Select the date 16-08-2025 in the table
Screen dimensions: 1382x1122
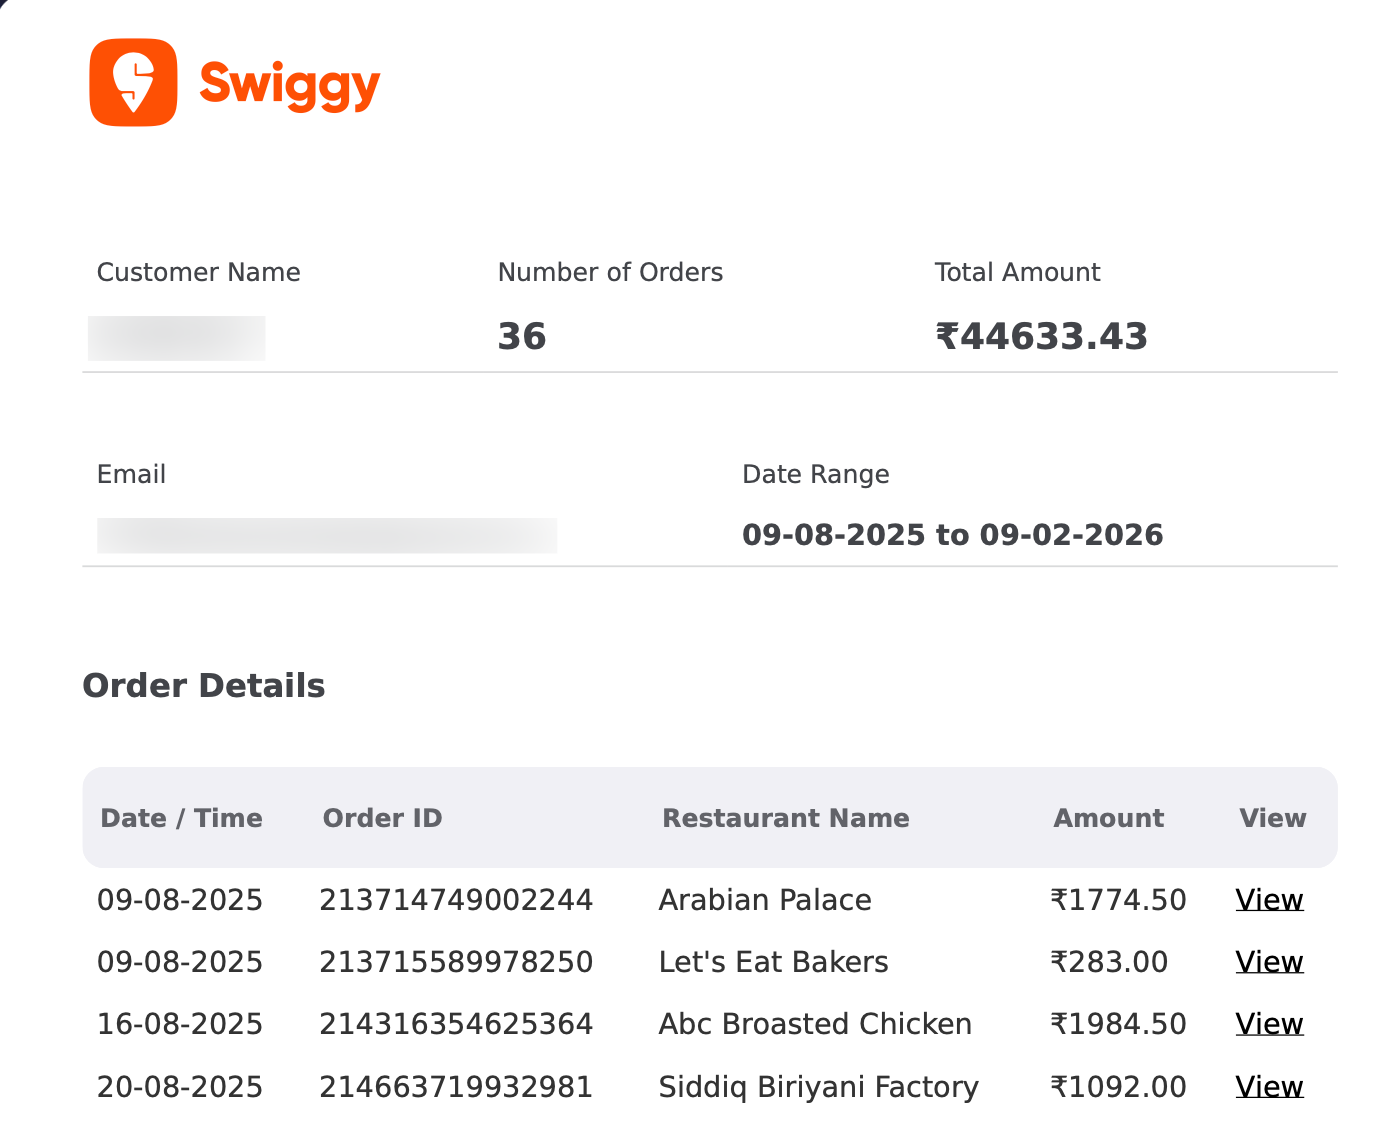pyautogui.click(x=179, y=1023)
